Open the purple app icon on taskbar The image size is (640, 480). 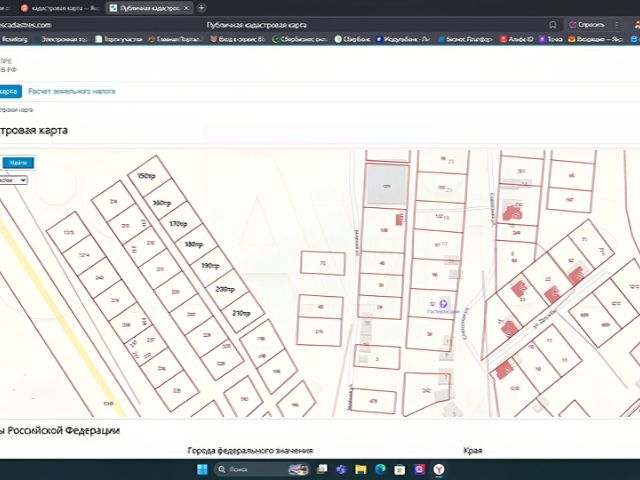(419, 469)
